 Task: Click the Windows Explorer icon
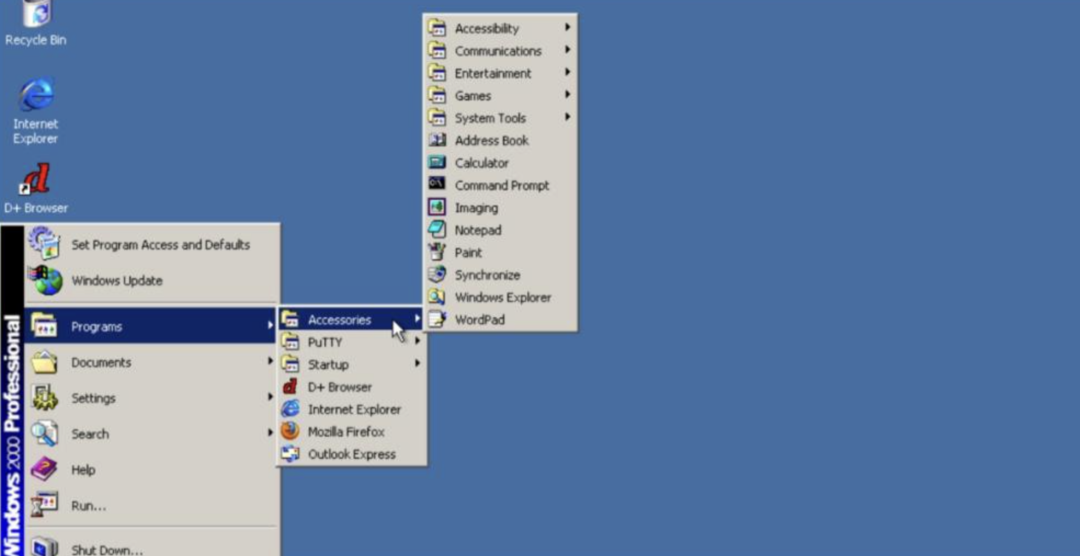[x=437, y=297]
